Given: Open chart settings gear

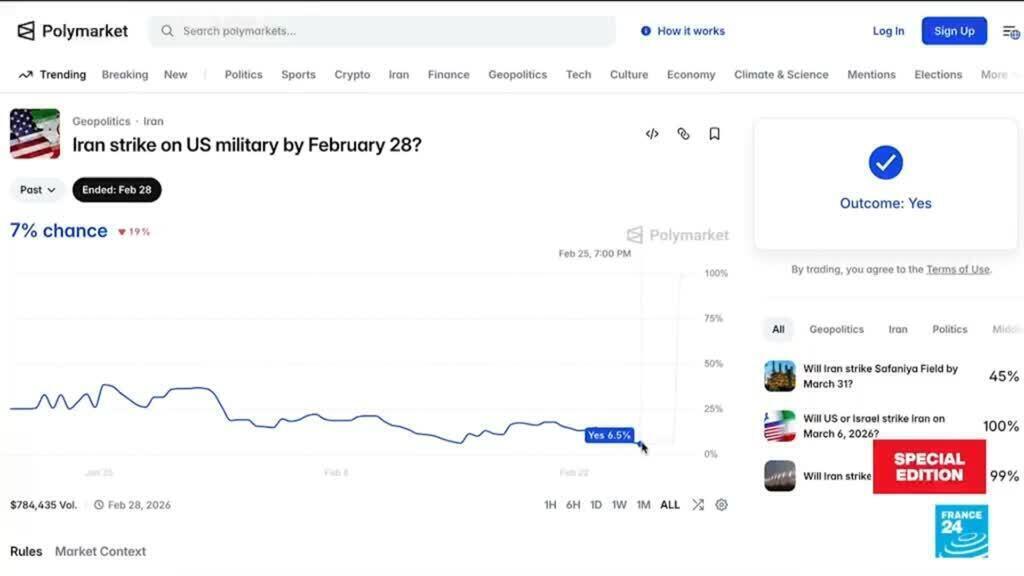Looking at the screenshot, I should 722,505.
